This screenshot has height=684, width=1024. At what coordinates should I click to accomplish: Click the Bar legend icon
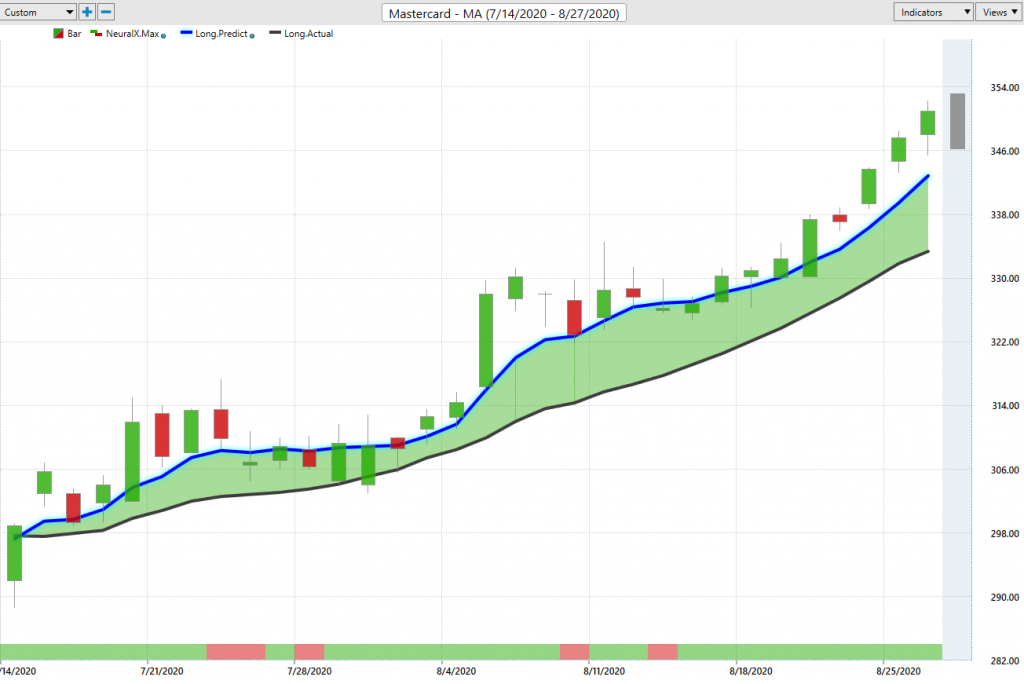click(x=58, y=33)
